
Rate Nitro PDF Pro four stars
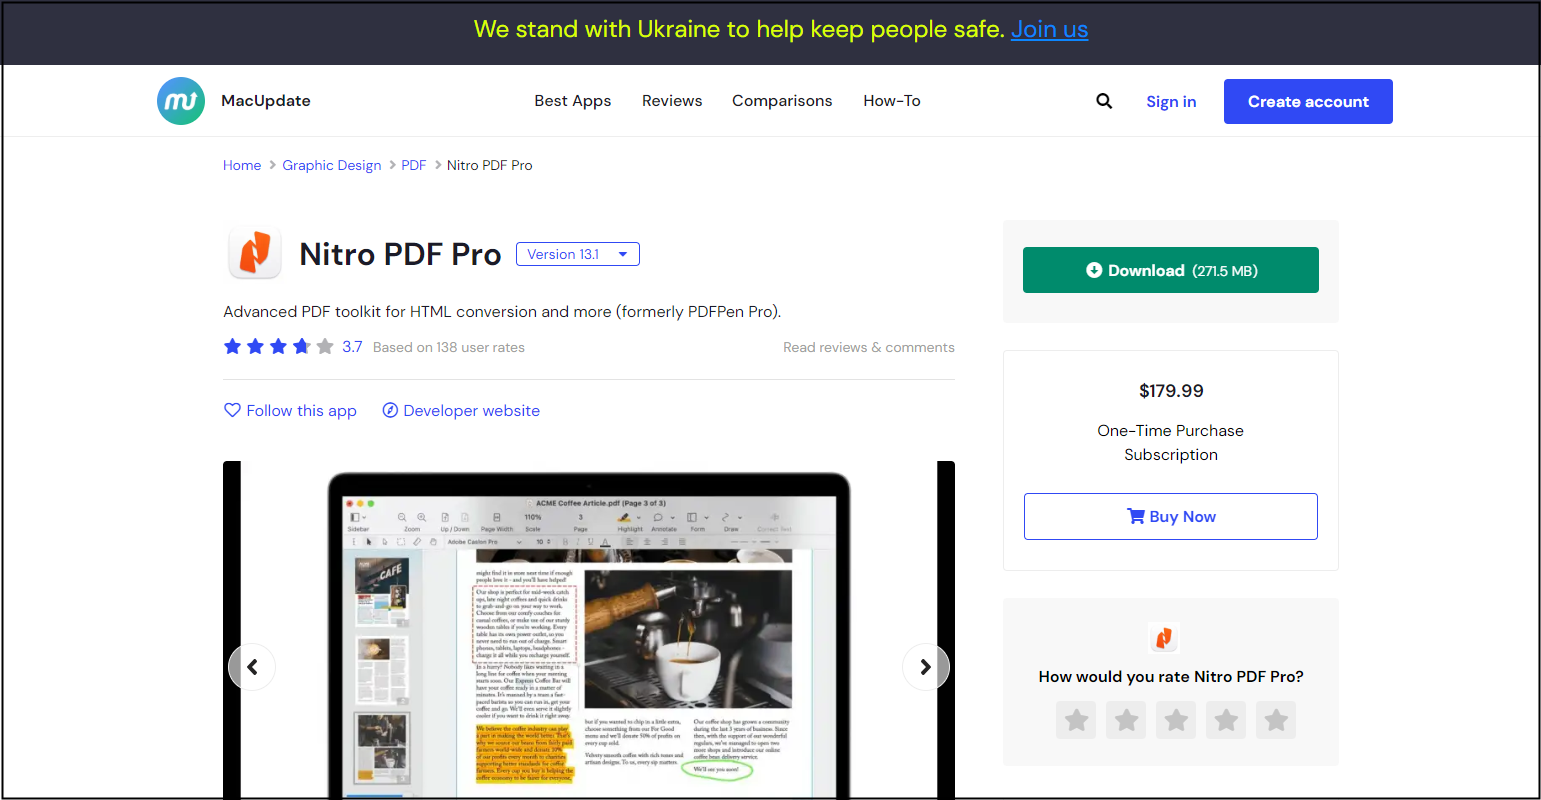(x=1226, y=720)
